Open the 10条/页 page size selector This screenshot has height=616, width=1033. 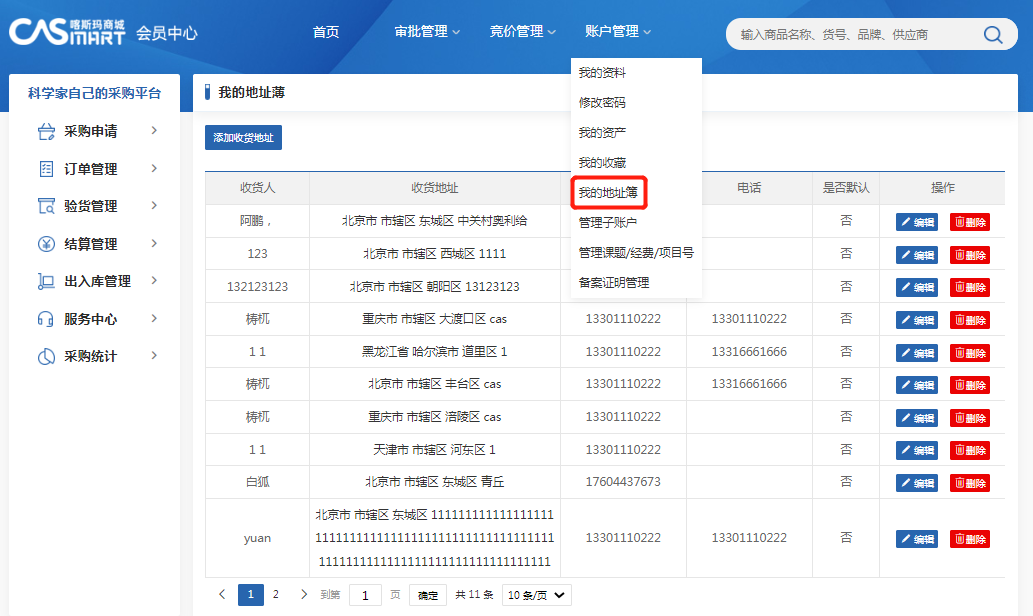click(x=536, y=595)
